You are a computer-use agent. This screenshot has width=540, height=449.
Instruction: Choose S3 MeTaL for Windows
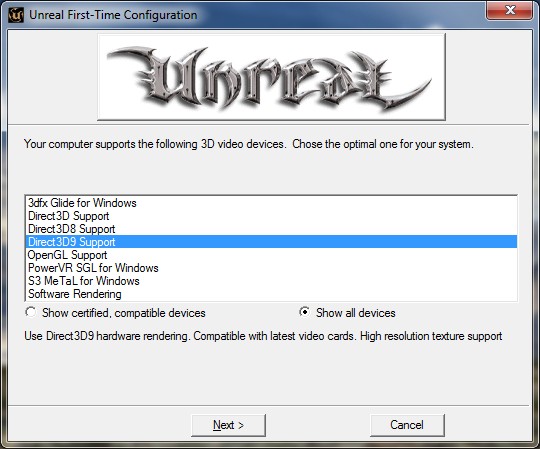tap(271, 281)
